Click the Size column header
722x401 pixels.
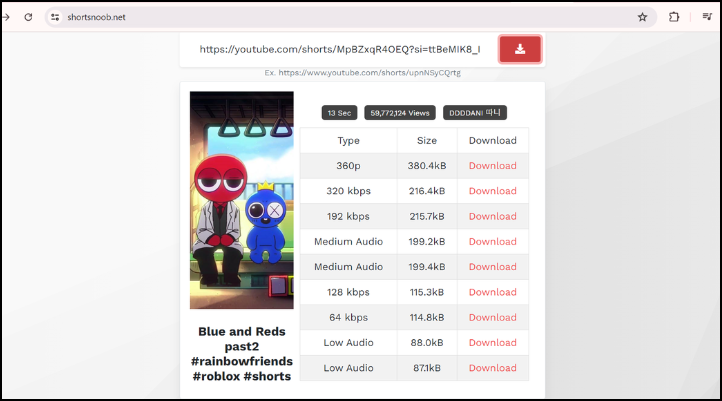coord(427,140)
